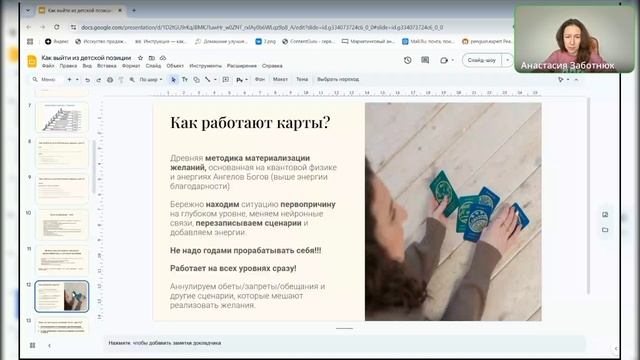Collapse the toolbar with the up chevron
Viewport: 640px width, 360px height.
tap(576, 80)
